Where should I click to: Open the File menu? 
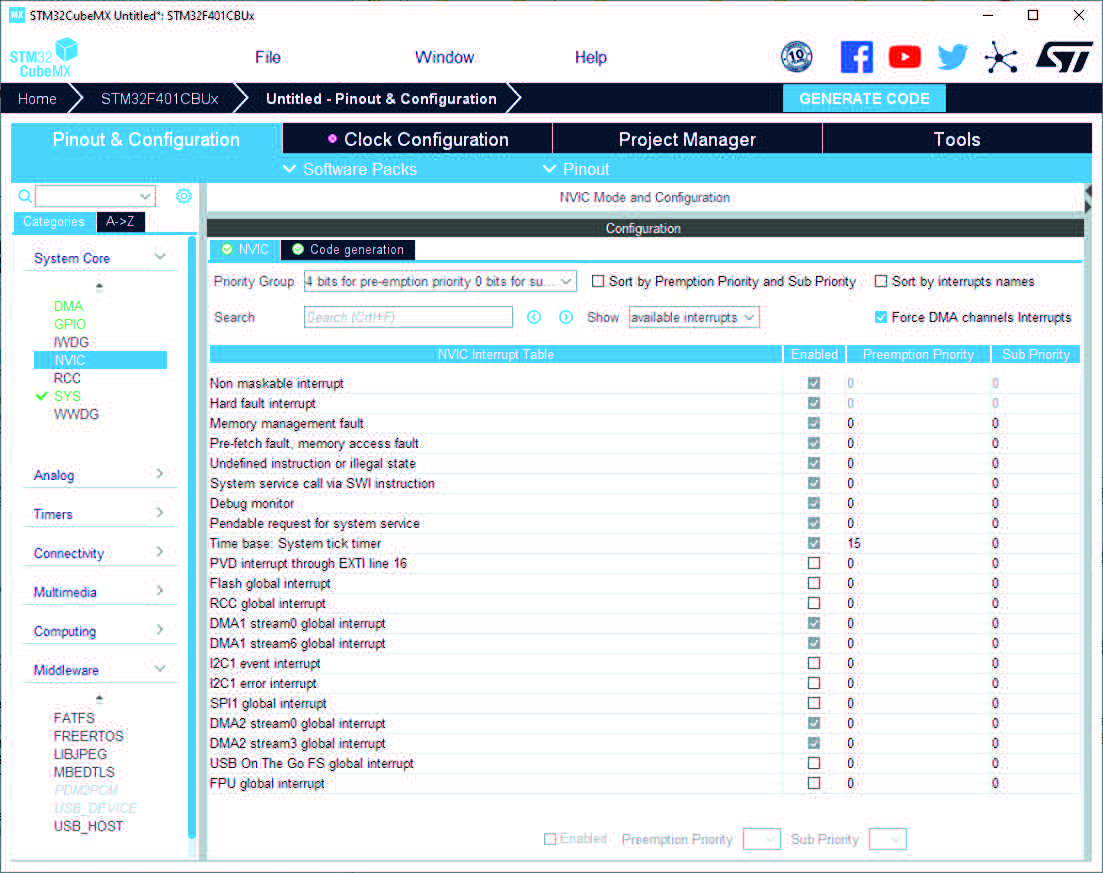pos(267,58)
